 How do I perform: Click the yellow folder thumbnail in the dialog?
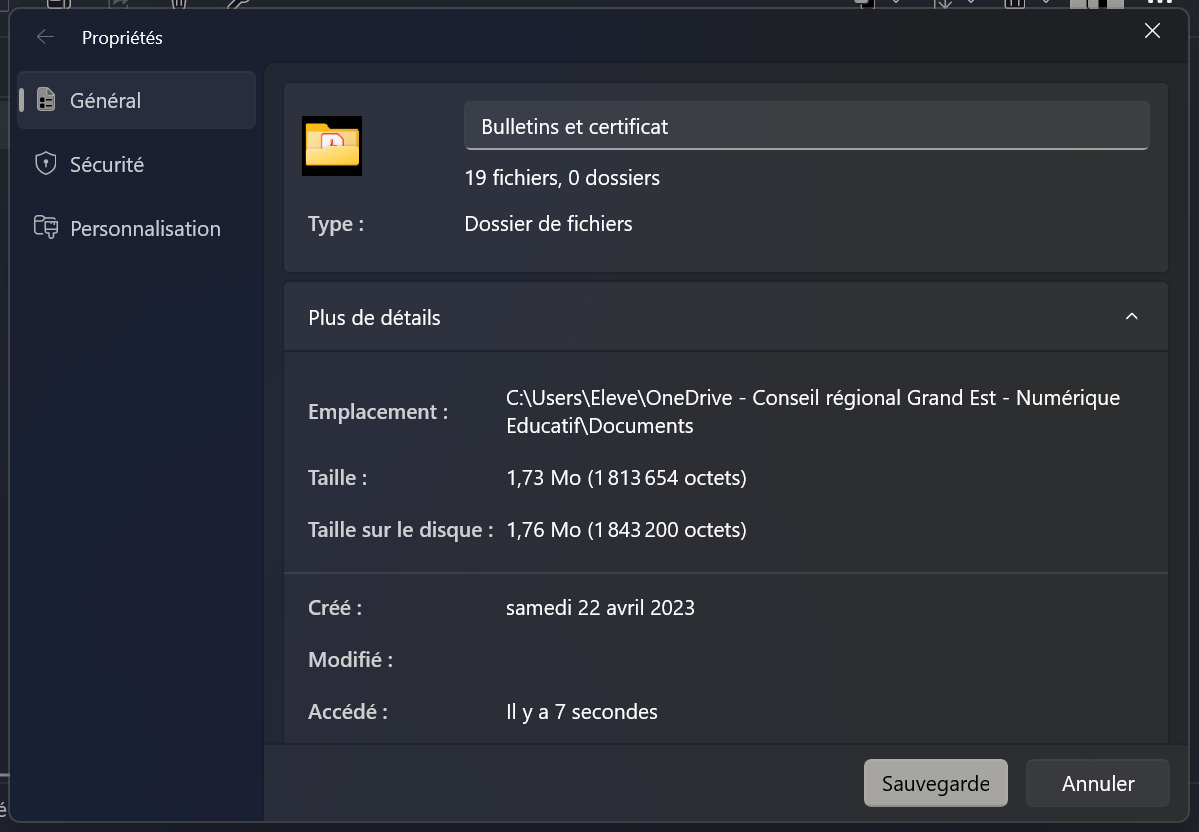[x=331, y=145]
